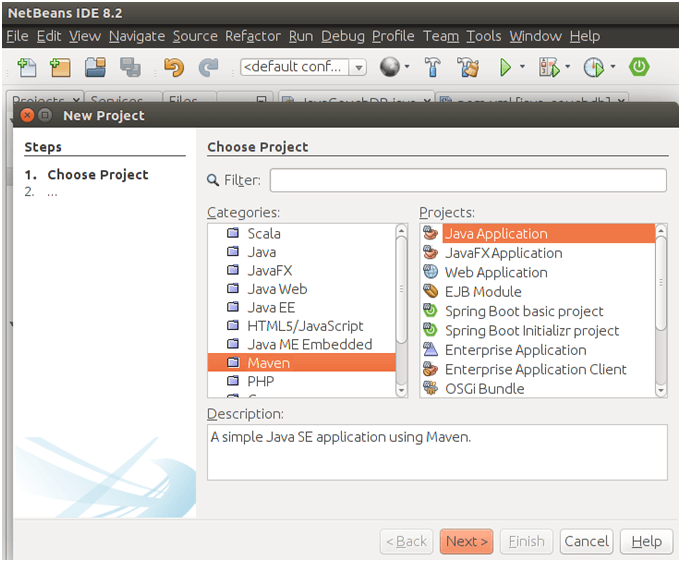This screenshot has width=681, height=562.
Task: Click the Debug Project icon
Action: (549, 67)
